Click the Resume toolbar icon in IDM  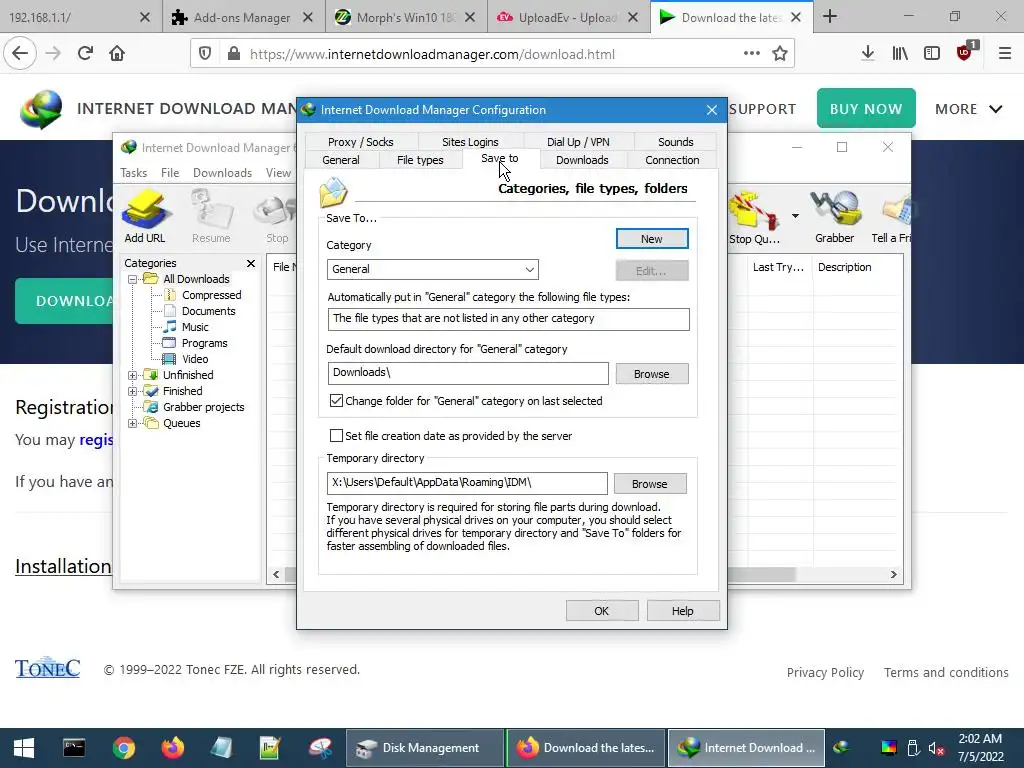coord(211,216)
